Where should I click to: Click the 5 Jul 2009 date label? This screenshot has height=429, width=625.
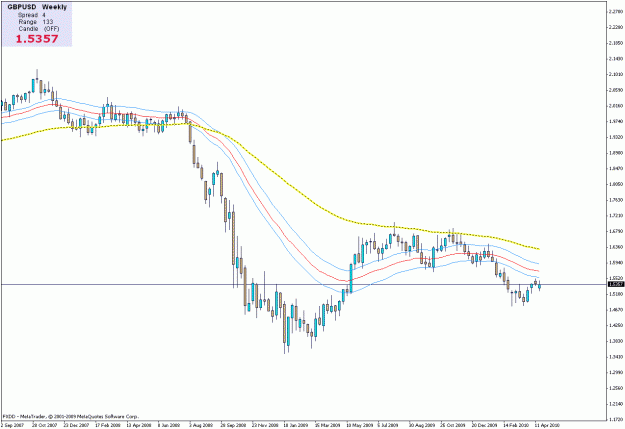click(x=390, y=425)
